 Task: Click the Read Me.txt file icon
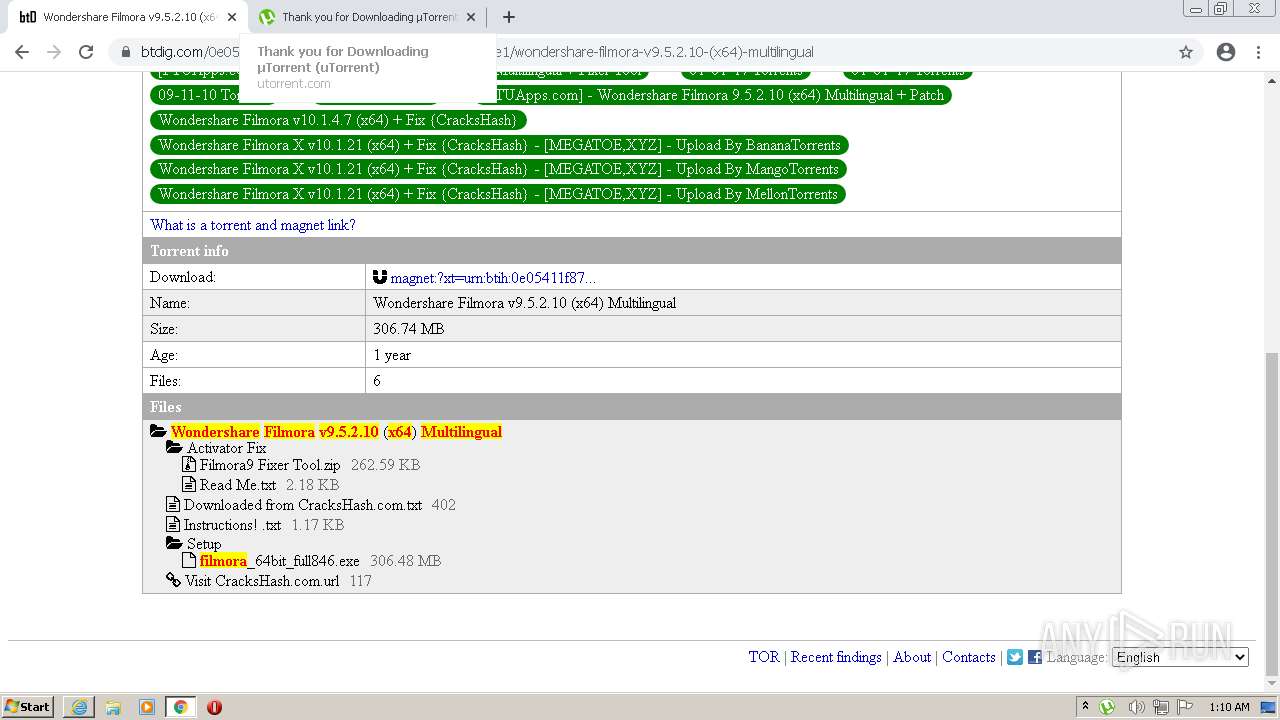[190, 484]
